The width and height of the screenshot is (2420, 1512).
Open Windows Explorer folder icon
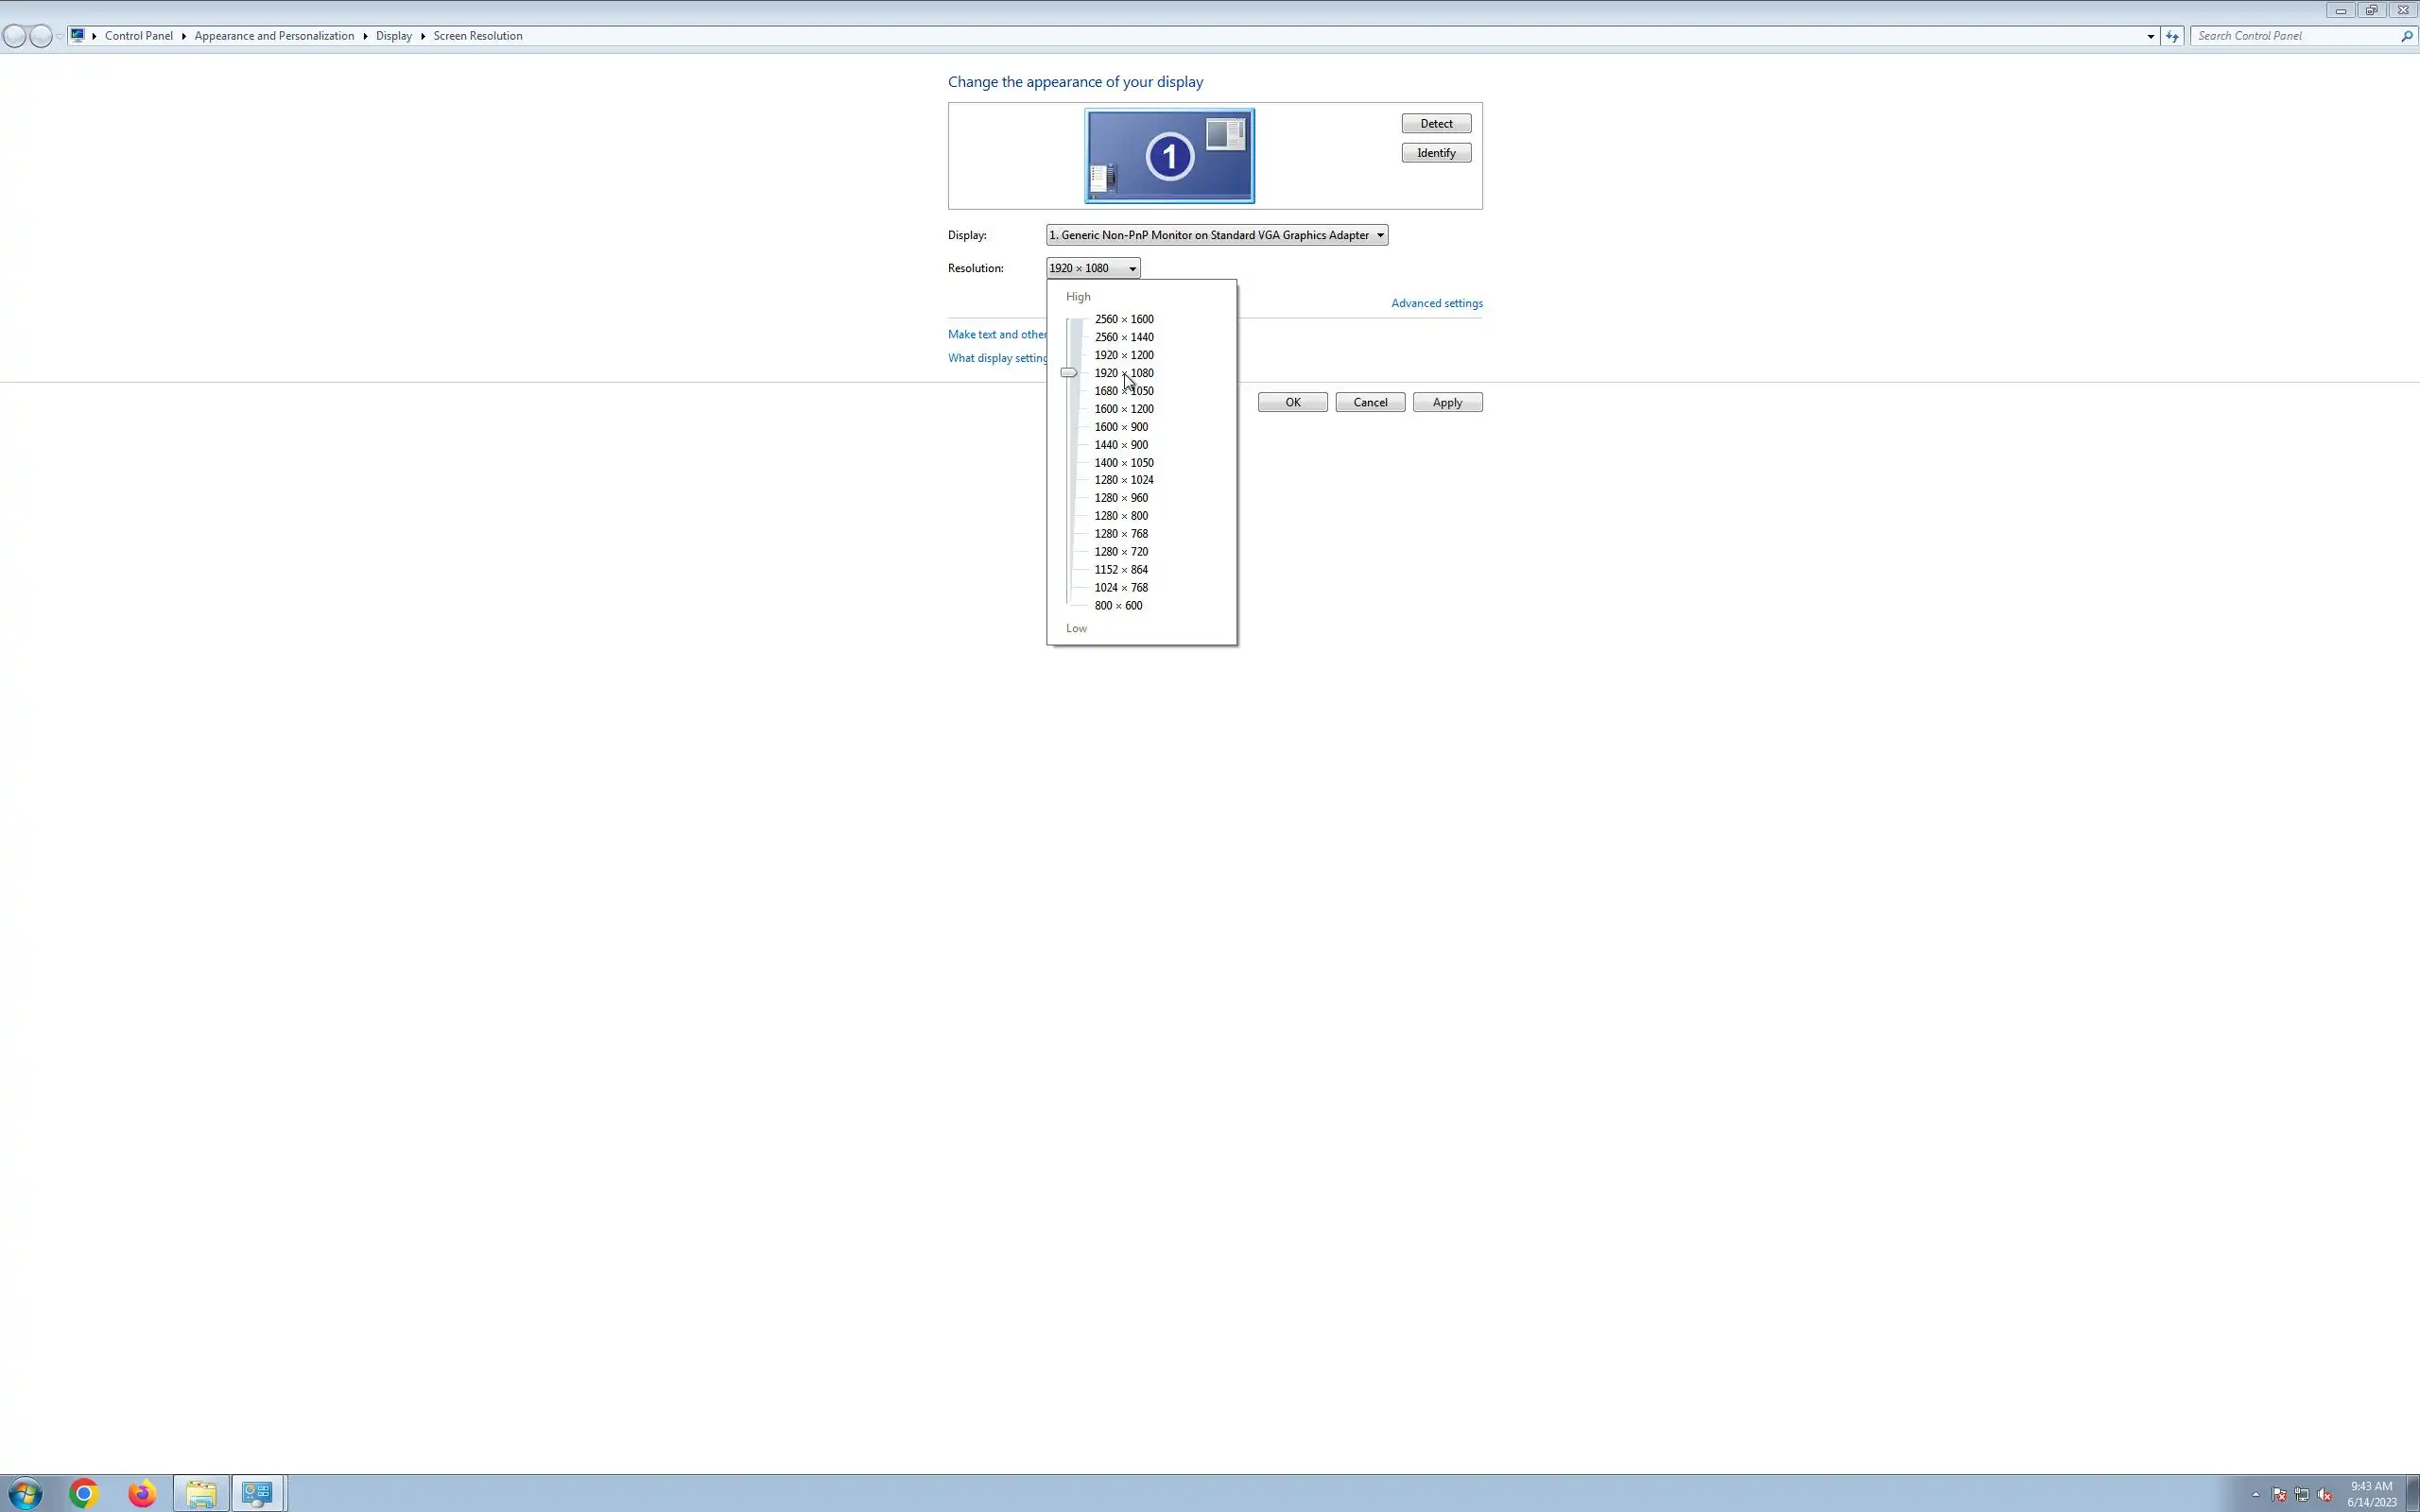(201, 1493)
